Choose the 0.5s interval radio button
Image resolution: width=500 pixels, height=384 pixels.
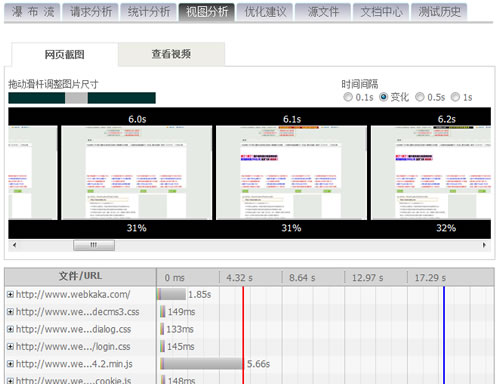(420, 97)
